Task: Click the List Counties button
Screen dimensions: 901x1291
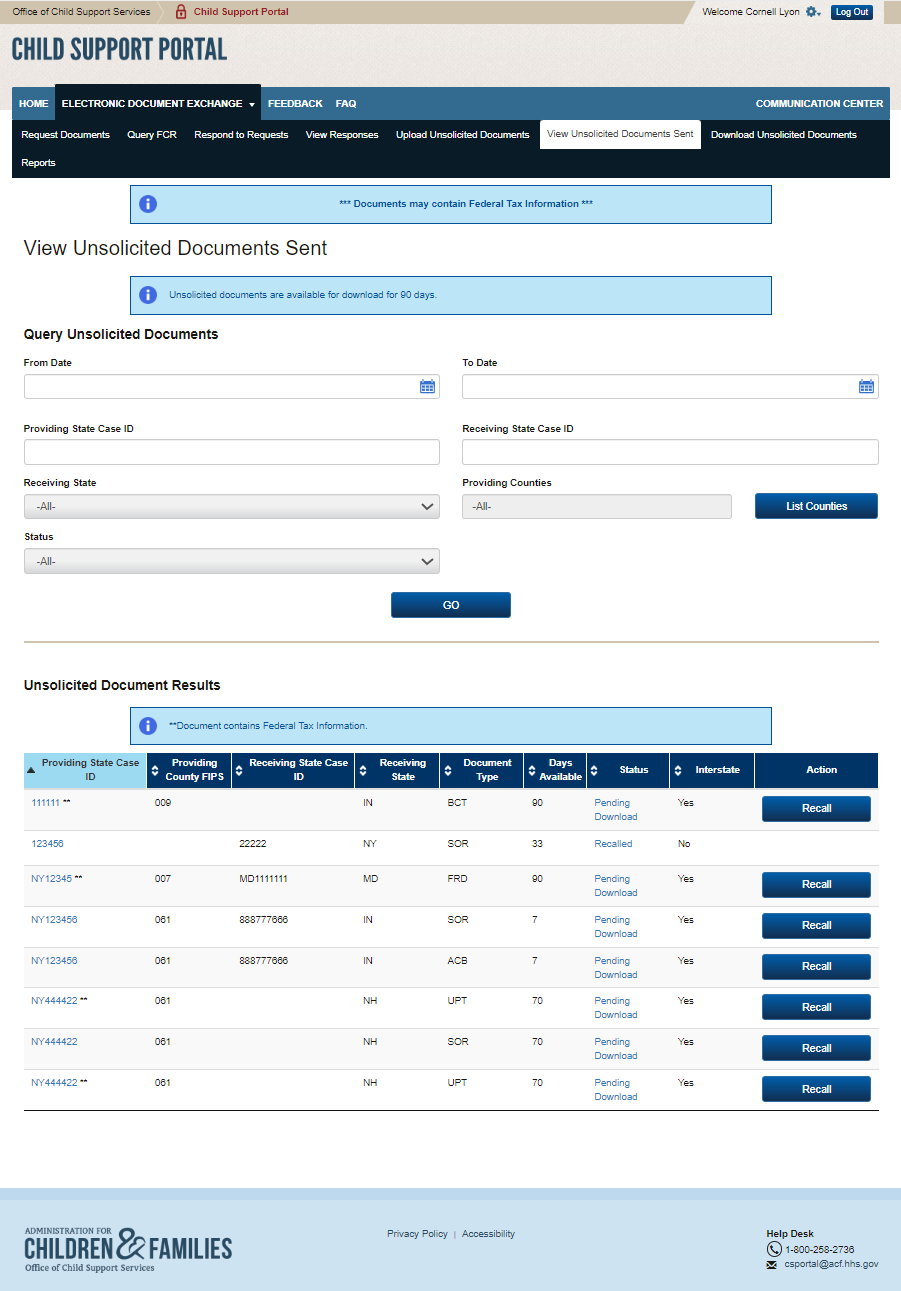Action: (816, 506)
